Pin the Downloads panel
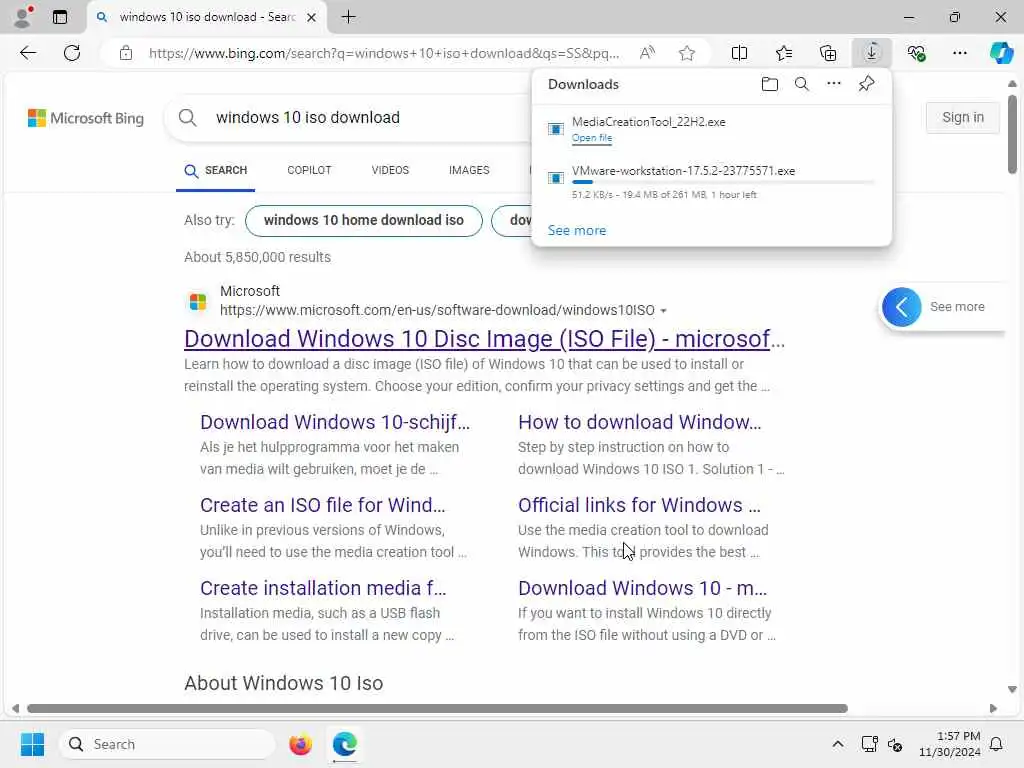 pyautogui.click(x=866, y=84)
